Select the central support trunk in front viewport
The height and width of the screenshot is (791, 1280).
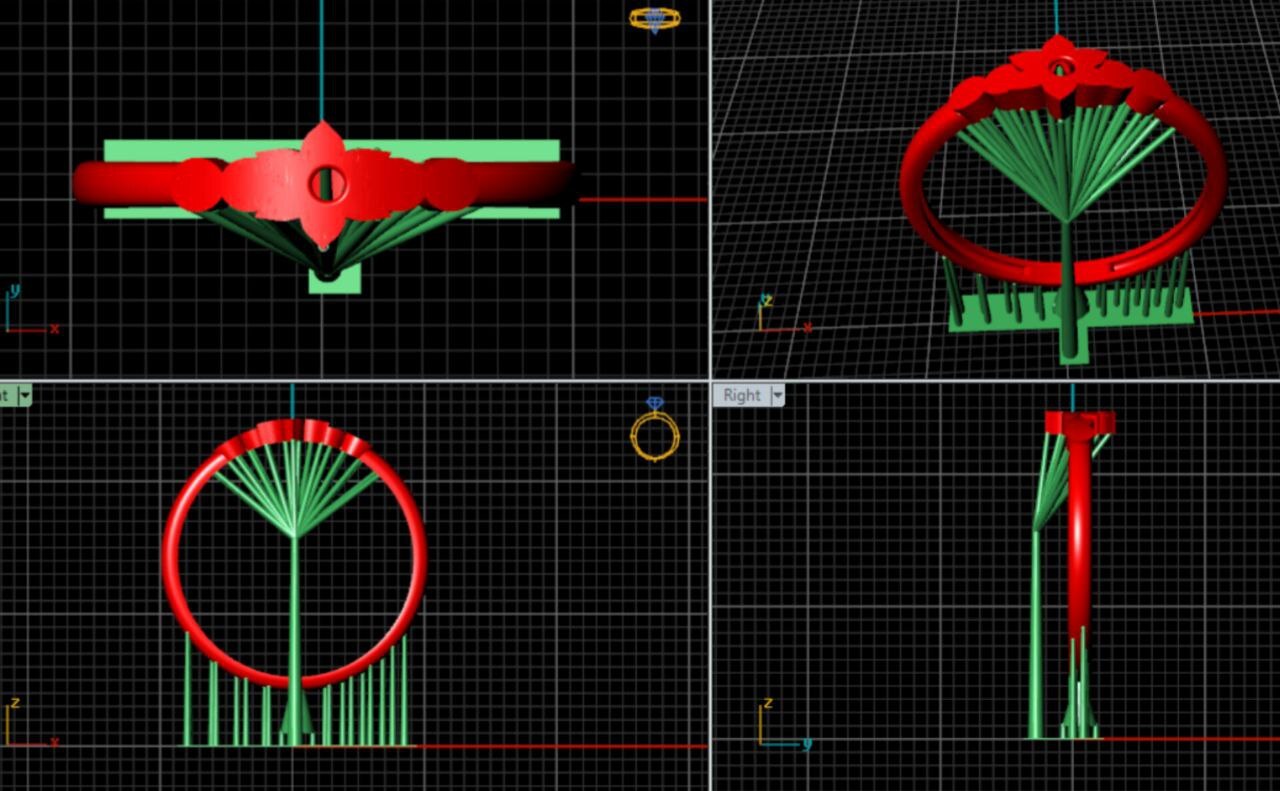294,620
